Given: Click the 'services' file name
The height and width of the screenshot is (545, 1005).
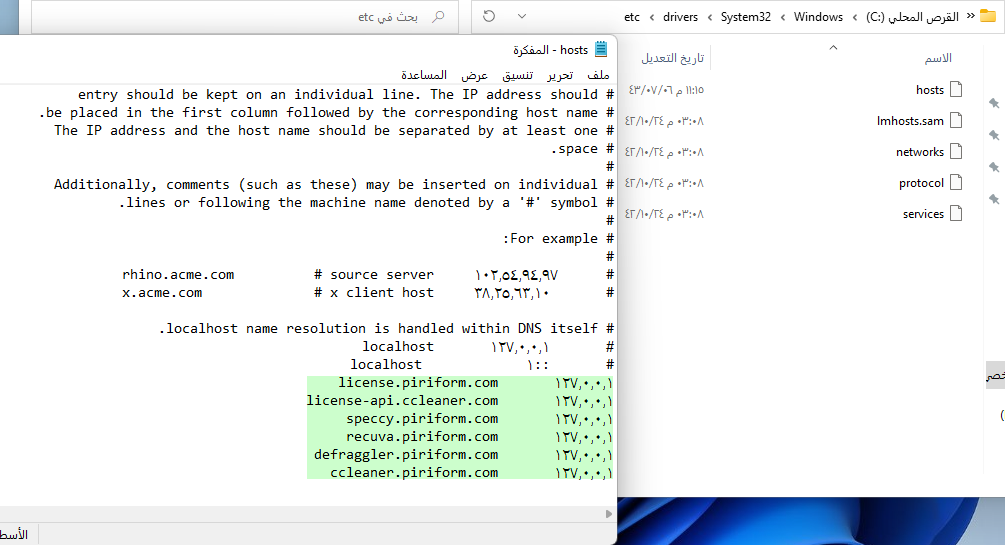Looking at the screenshot, I should (x=923, y=214).
